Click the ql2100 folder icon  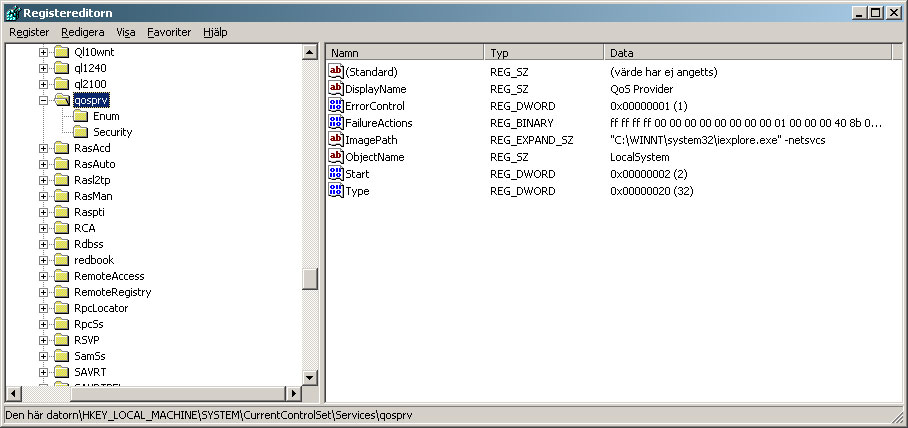[61, 84]
